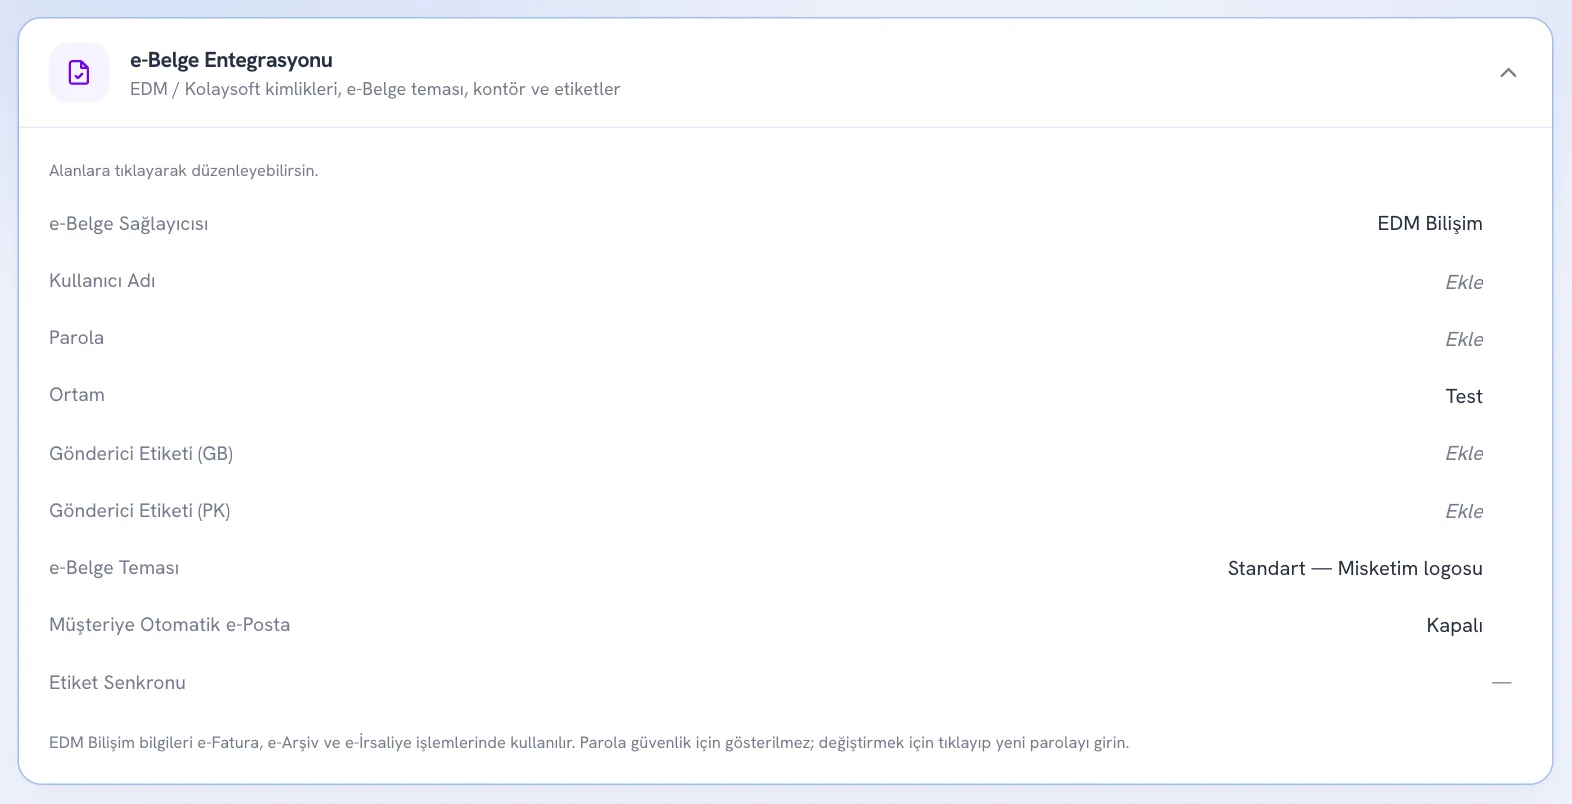The height and width of the screenshot is (804, 1572).
Task: Click the Etiket Senkronu dash value
Action: coord(1502,683)
